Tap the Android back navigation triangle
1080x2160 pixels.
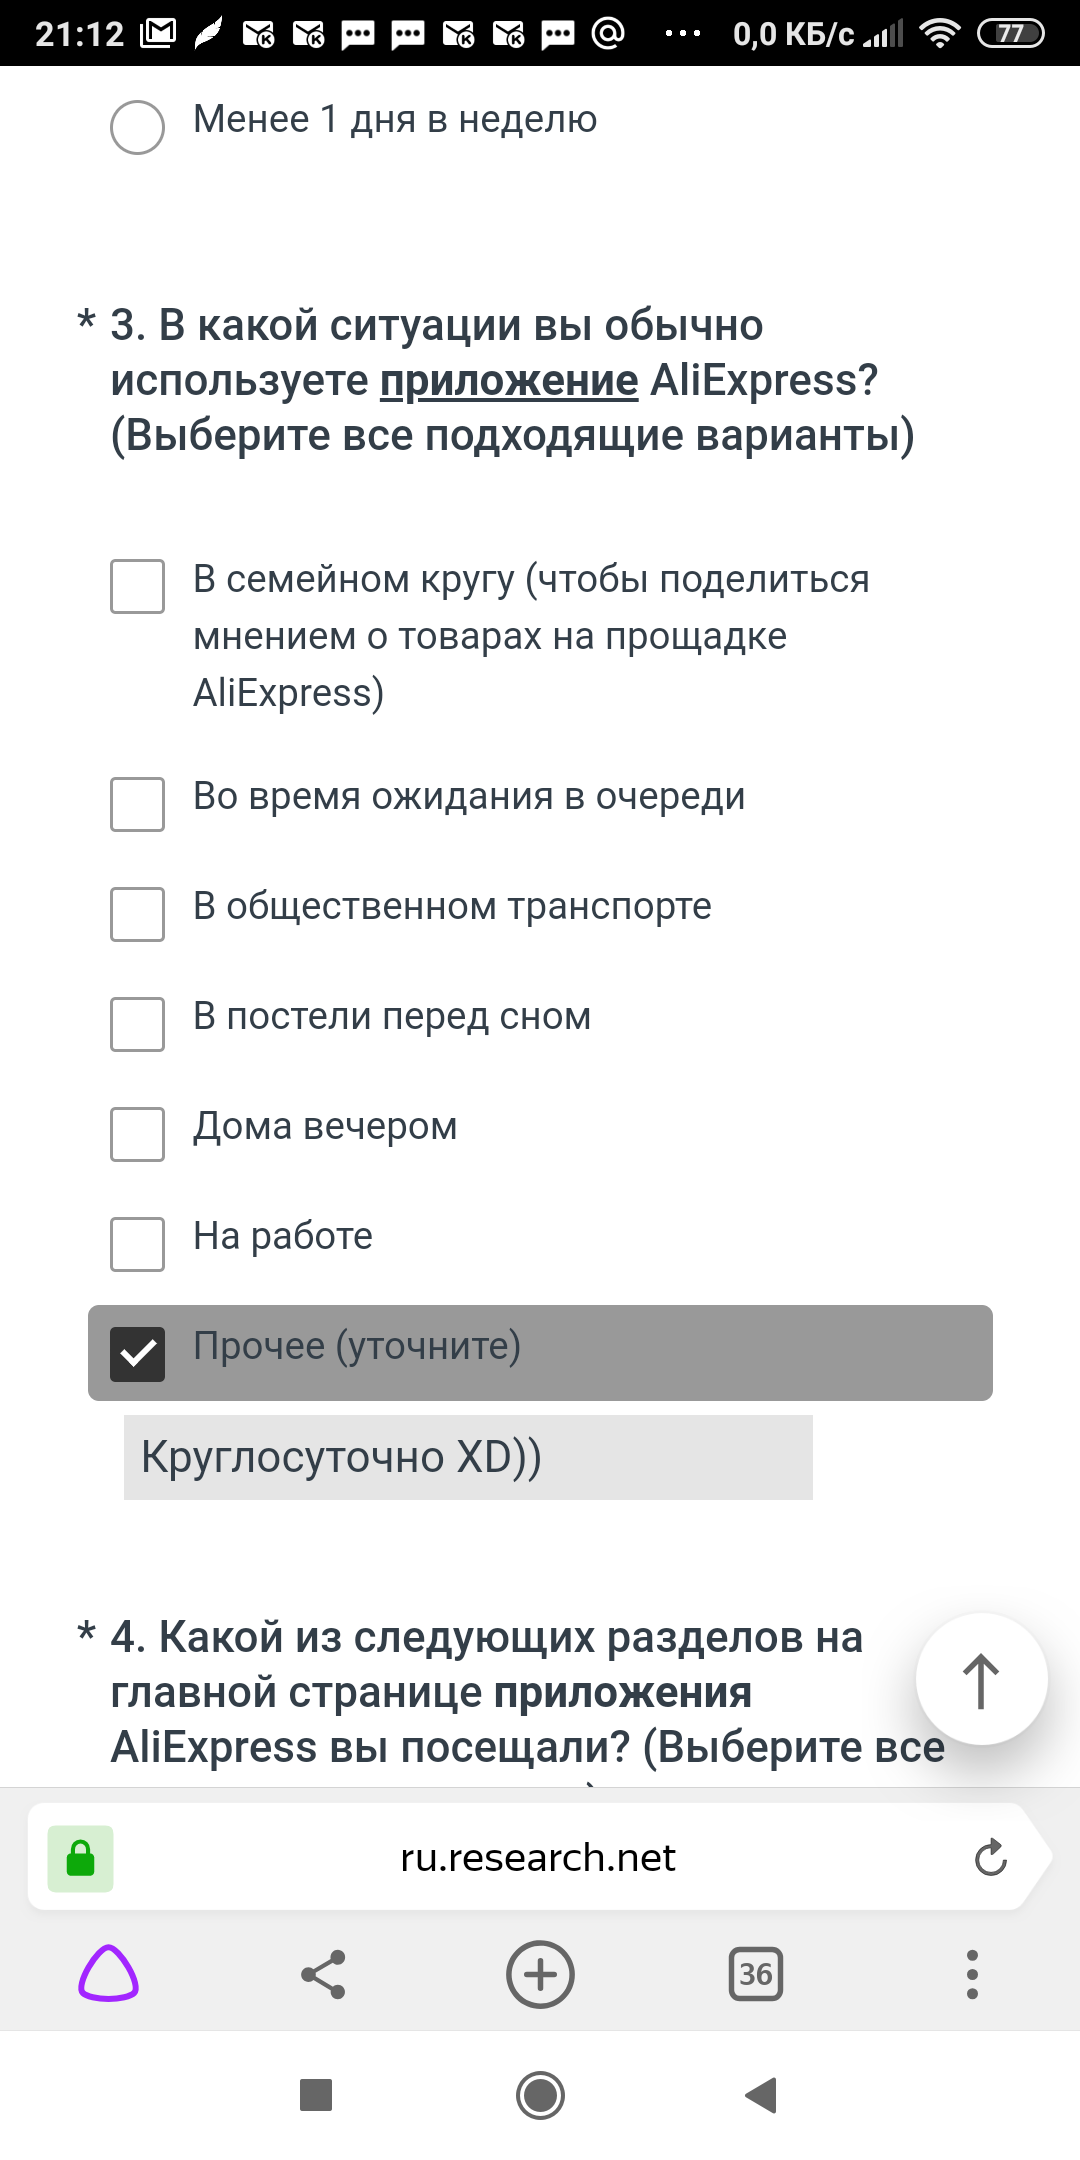(761, 2095)
